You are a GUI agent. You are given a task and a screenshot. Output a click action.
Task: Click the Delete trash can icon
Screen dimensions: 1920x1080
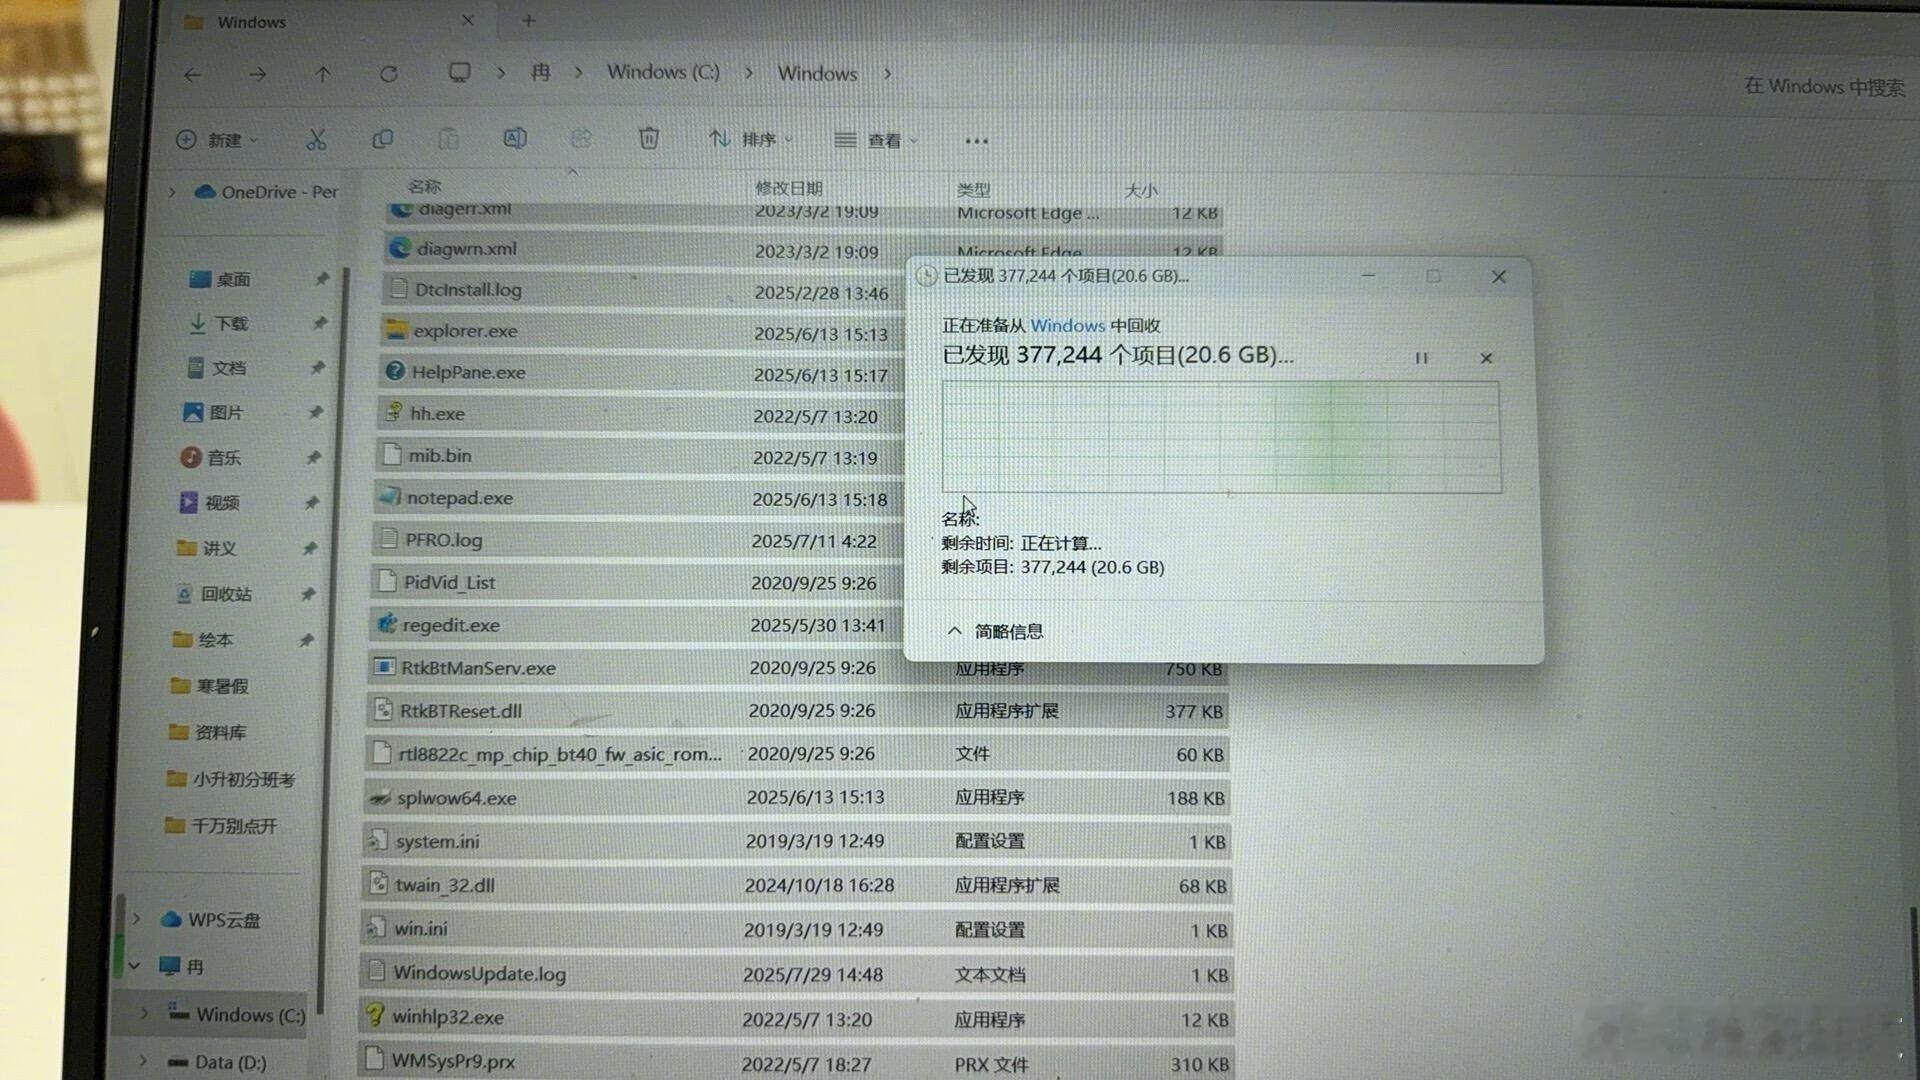[x=649, y=139]
